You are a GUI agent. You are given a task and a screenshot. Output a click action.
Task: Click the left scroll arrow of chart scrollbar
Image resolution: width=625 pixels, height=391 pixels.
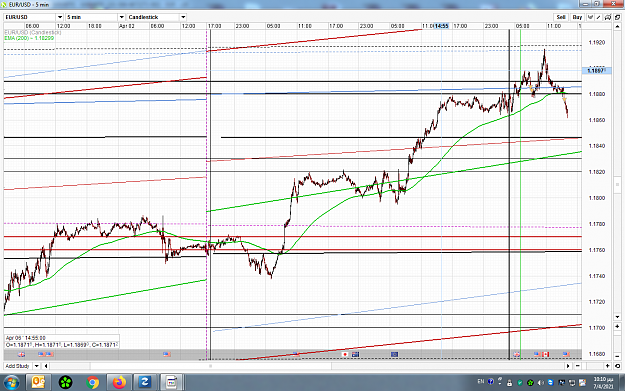click(x=46, y=366)
